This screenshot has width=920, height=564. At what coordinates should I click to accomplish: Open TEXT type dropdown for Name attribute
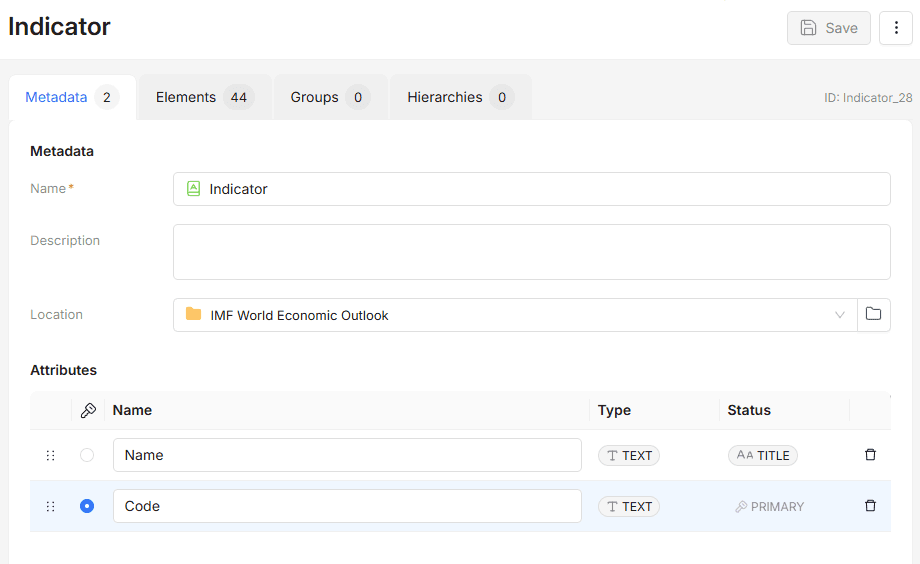pos(629,455)
